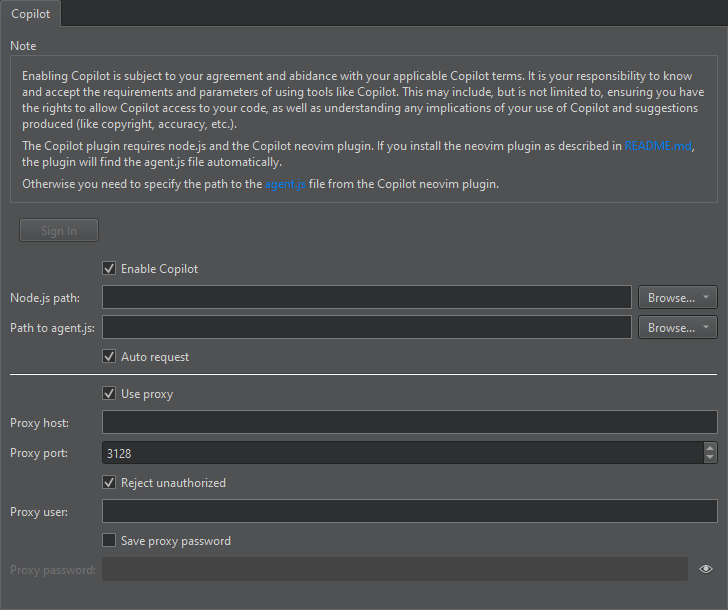Increase proxy port with up arrow

coord(710,448)
